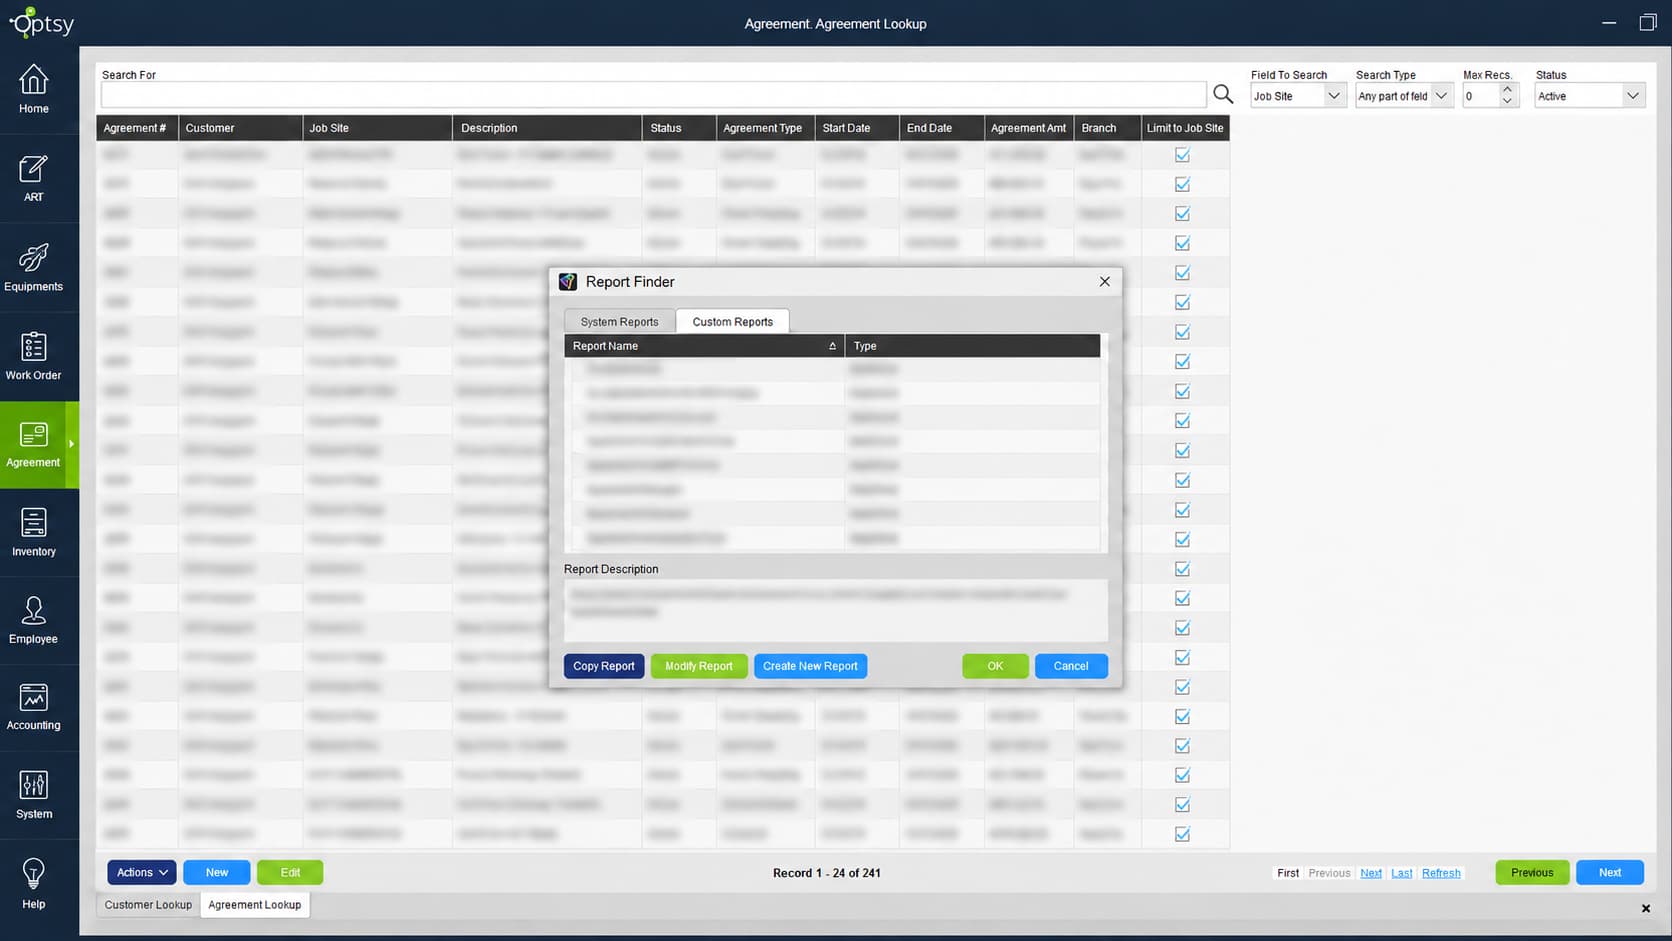Image resolution: width=1672 pixels, height=941 pixels.
Task: Click the Report Finder window icon
Action: [568, 282]
